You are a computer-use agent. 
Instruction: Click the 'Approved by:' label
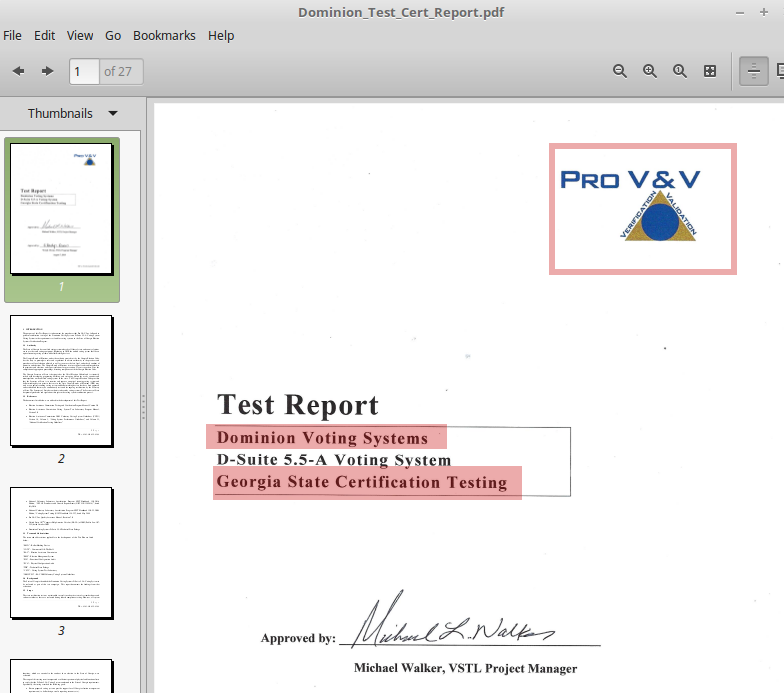(298, 638)
